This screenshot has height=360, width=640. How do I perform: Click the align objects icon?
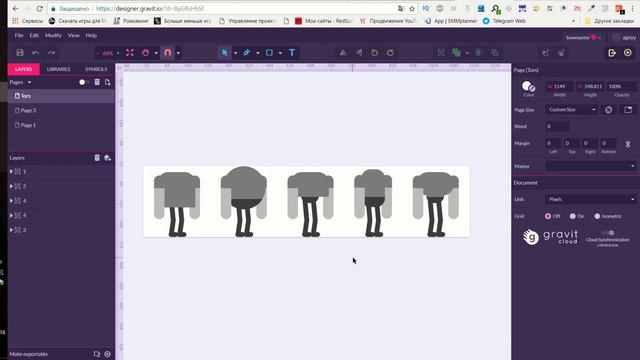point(479,53)
